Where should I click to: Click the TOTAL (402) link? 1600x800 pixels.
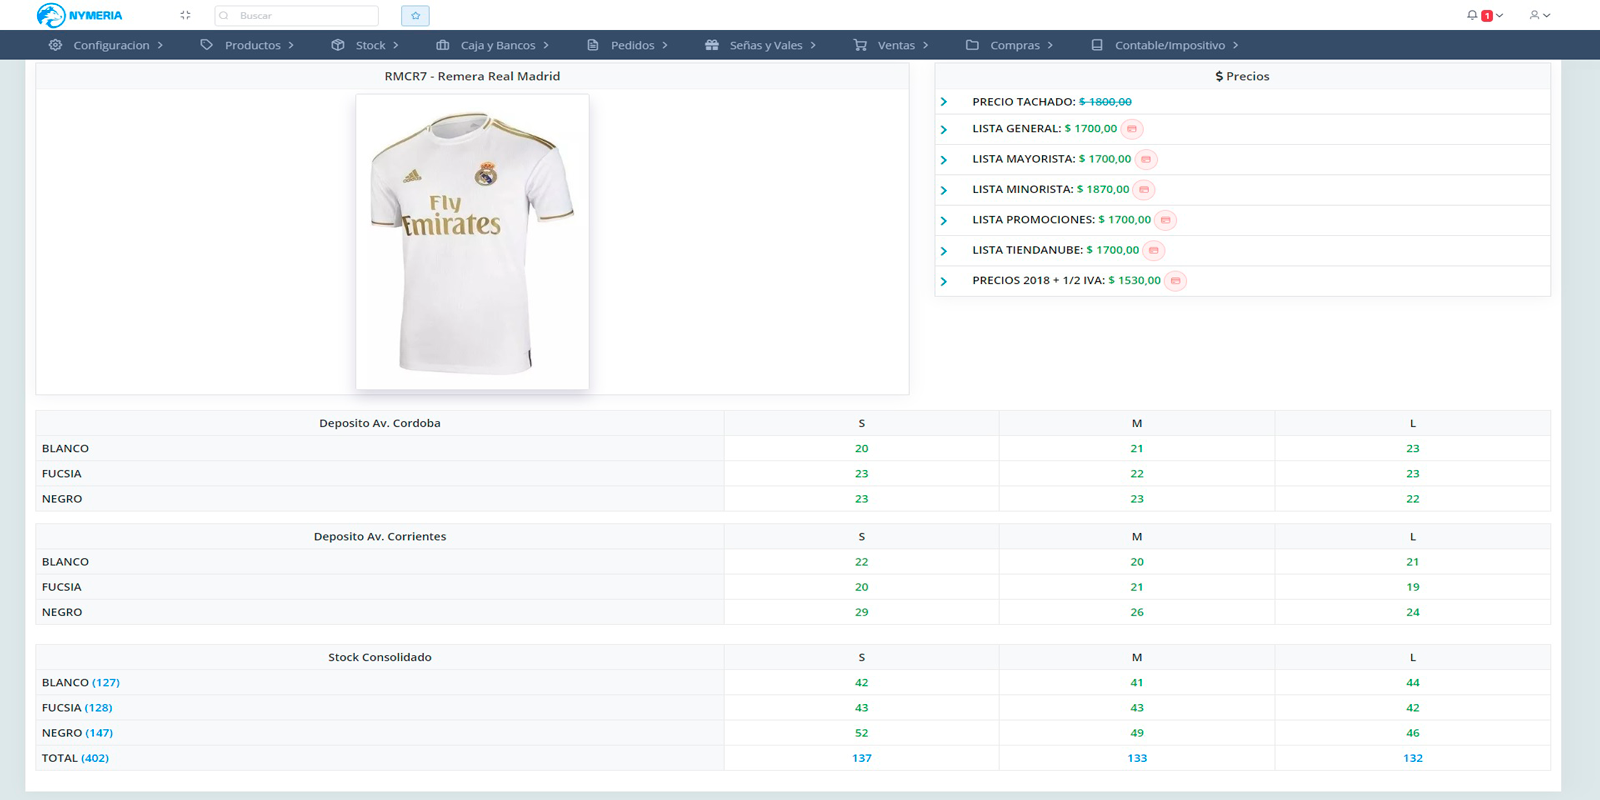tap(95, 758)
